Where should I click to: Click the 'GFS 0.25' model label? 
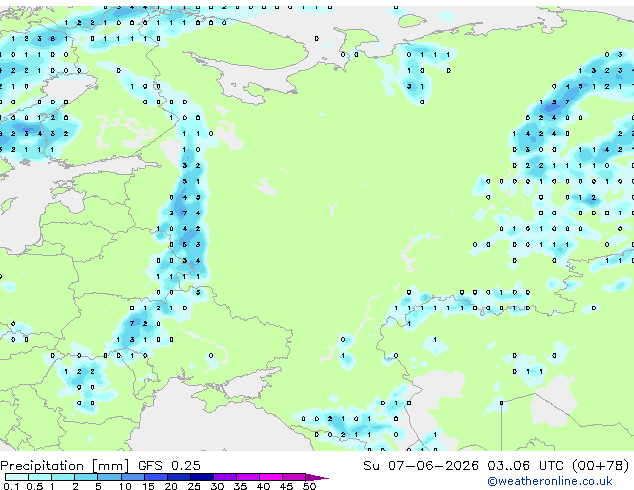tap(169, 465)
